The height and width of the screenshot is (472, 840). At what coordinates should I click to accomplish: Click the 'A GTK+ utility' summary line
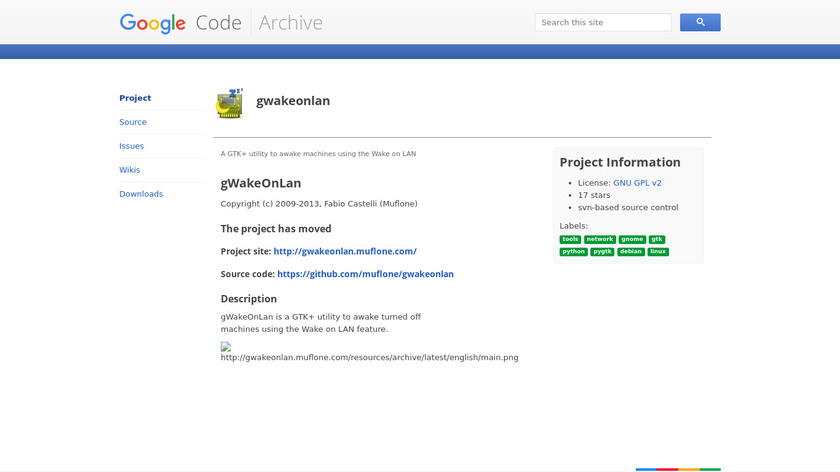point(318,154)
